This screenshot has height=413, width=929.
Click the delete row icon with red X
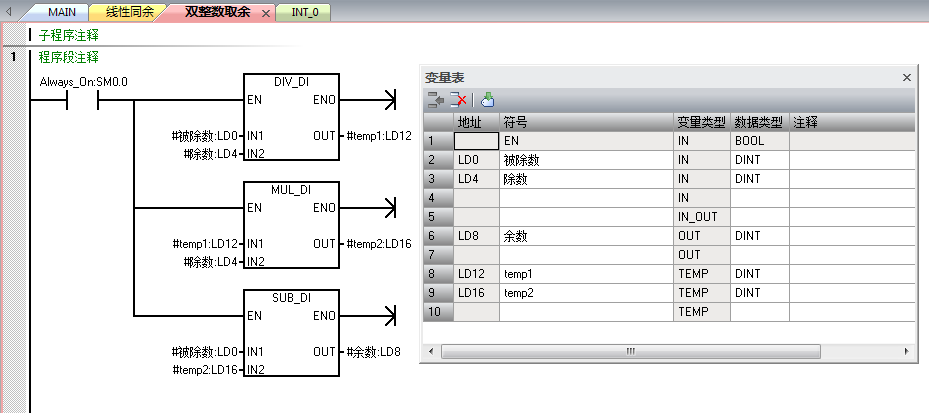pyautogui.click(x=459, y=100)
